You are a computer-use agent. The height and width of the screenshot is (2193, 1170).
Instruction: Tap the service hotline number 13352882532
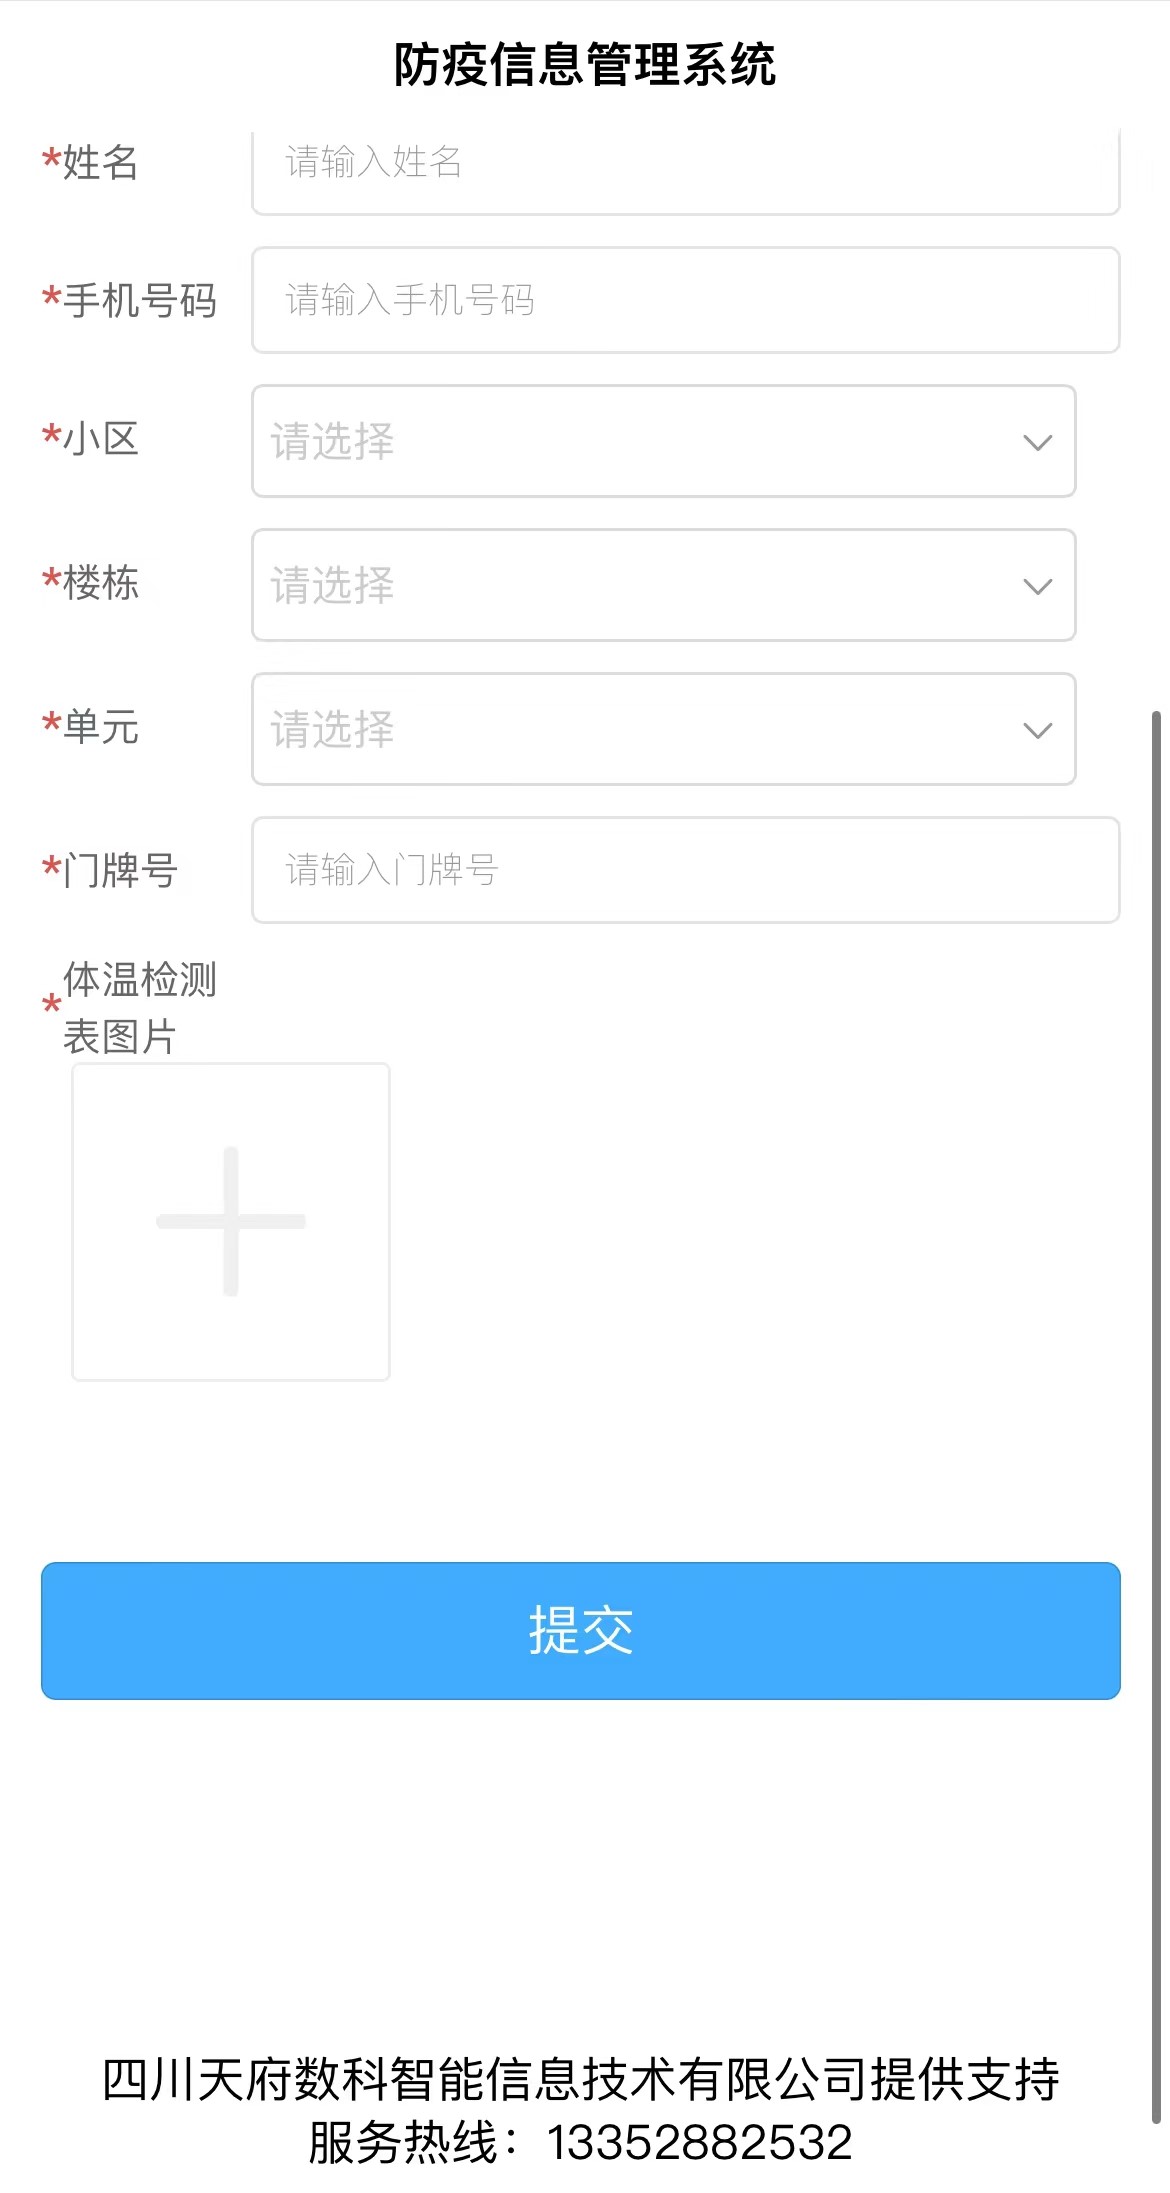(x=700, y=2143)
